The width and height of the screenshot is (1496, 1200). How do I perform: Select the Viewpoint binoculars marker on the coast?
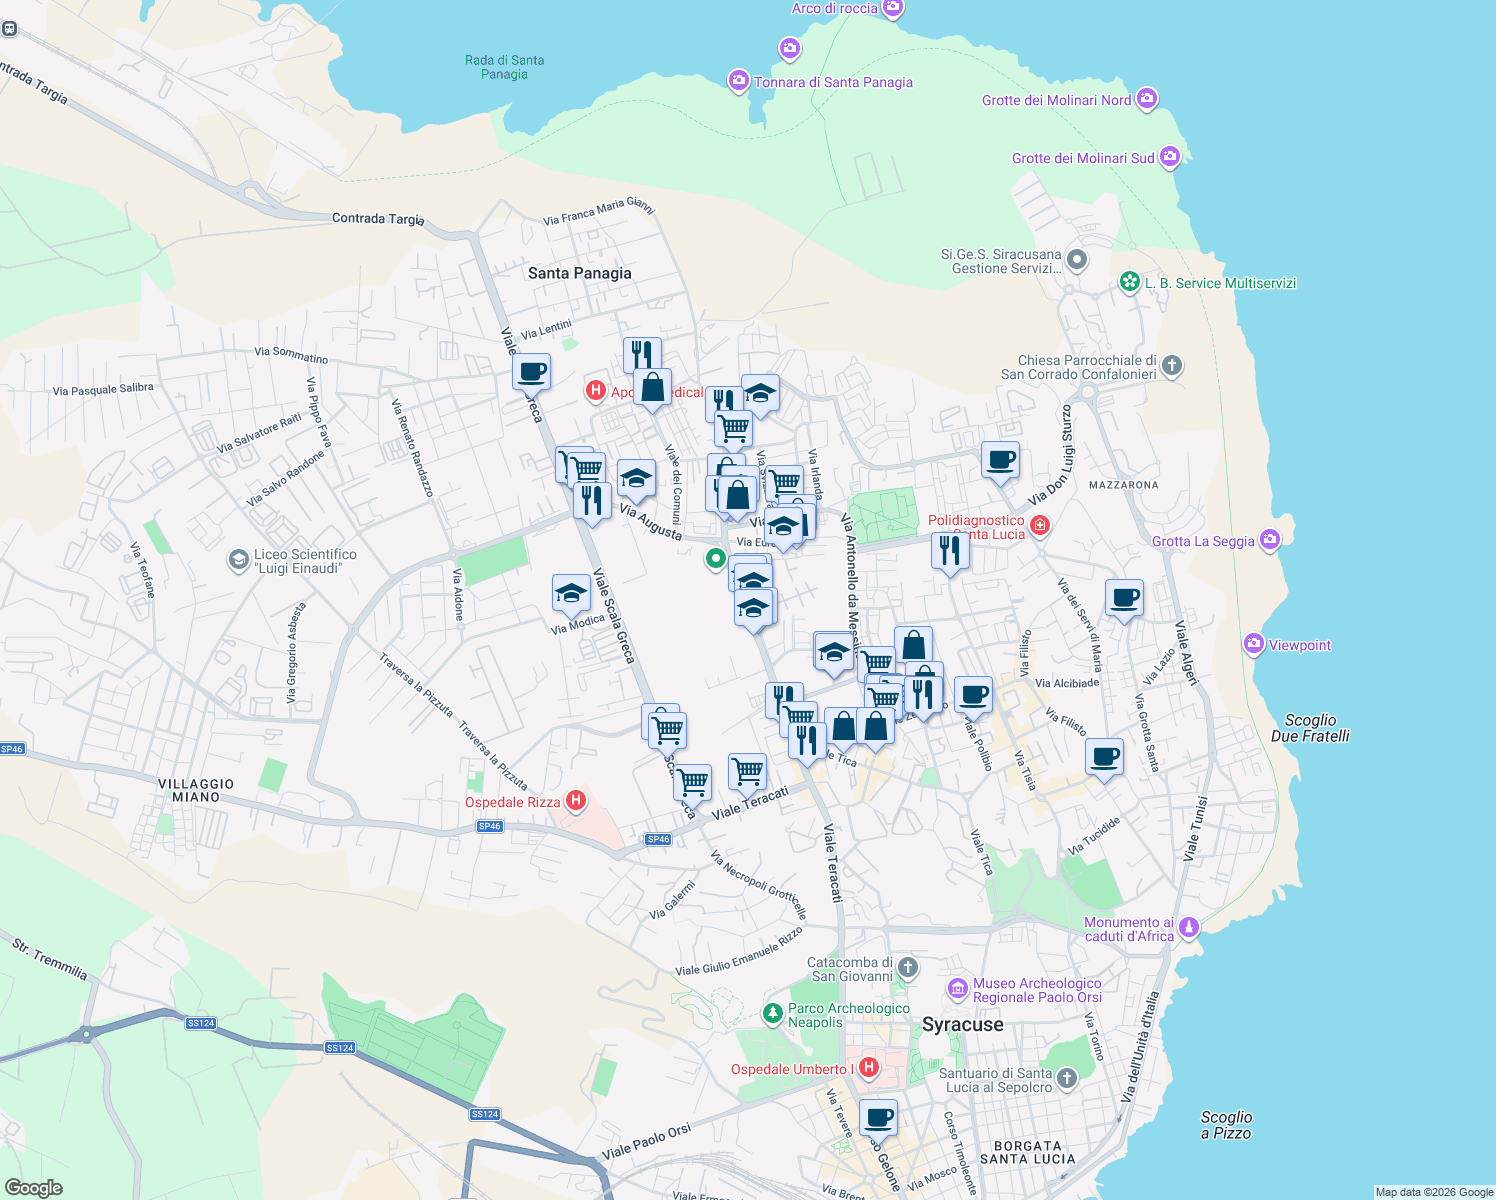point(1252,644)
